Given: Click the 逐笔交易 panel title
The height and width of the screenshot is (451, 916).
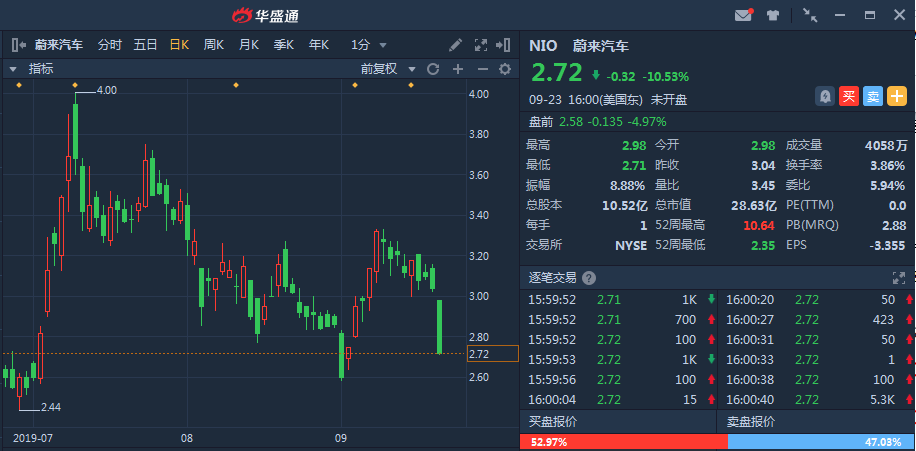Looking at the screenshot, I should pyautogui.click(x=553, y=278).
